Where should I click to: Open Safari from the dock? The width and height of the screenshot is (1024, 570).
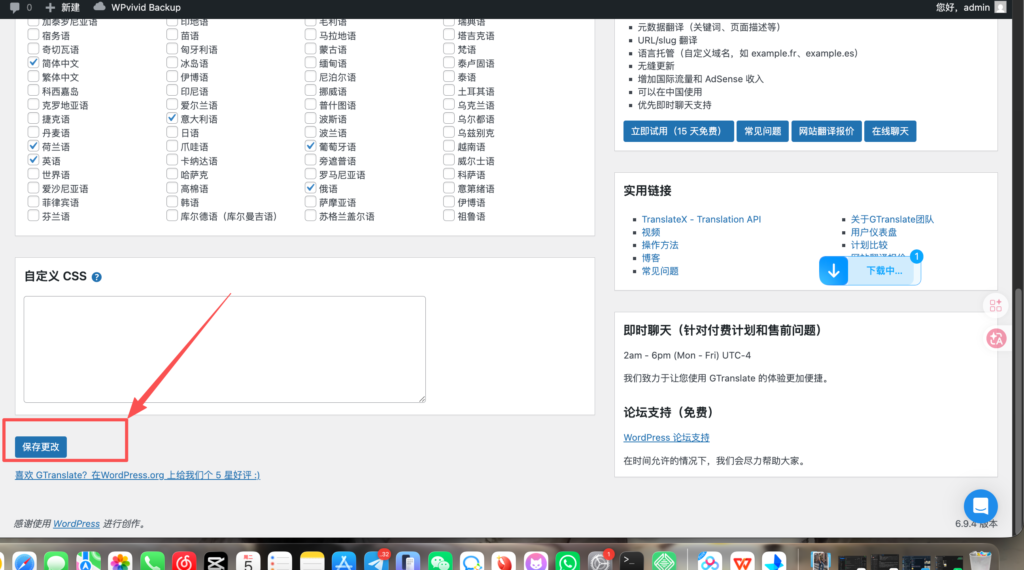tap(24, 562)
